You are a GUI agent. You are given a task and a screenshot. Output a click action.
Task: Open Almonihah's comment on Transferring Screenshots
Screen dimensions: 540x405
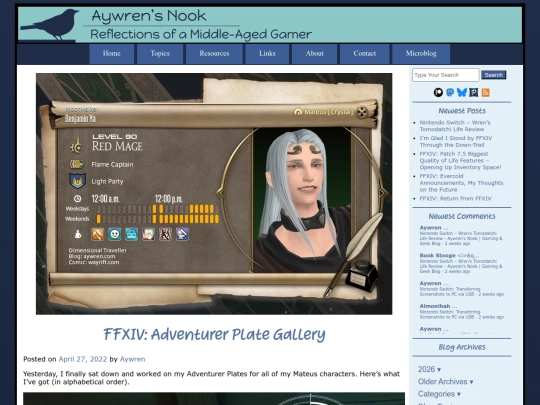click(x=461, y=311)
